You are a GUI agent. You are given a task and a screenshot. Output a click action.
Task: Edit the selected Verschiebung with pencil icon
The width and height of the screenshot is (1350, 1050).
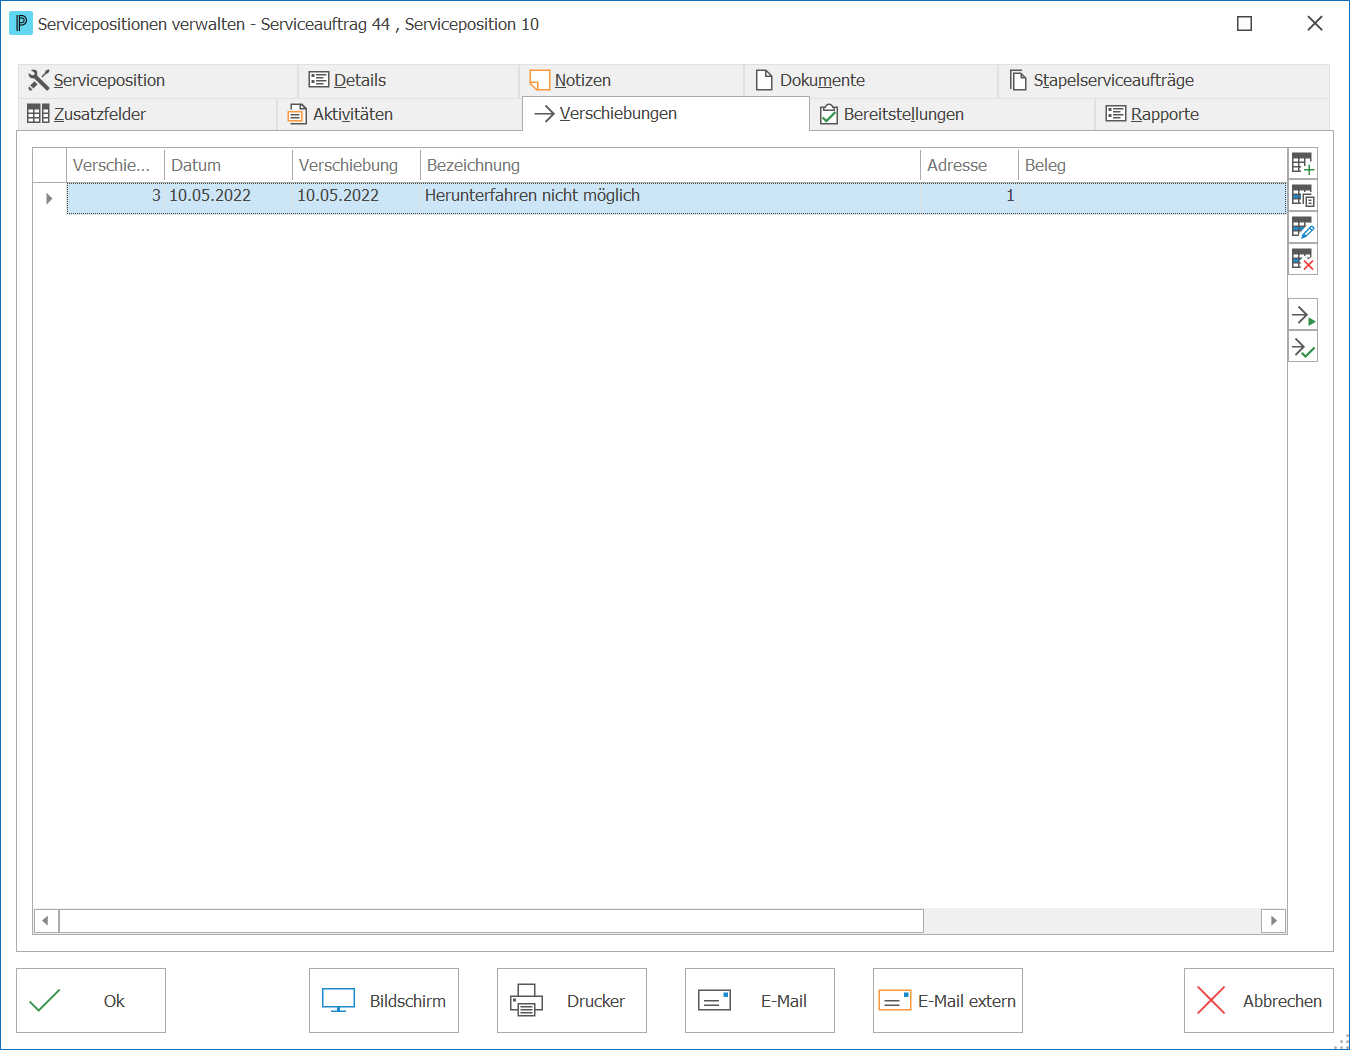coord(1302,228)
